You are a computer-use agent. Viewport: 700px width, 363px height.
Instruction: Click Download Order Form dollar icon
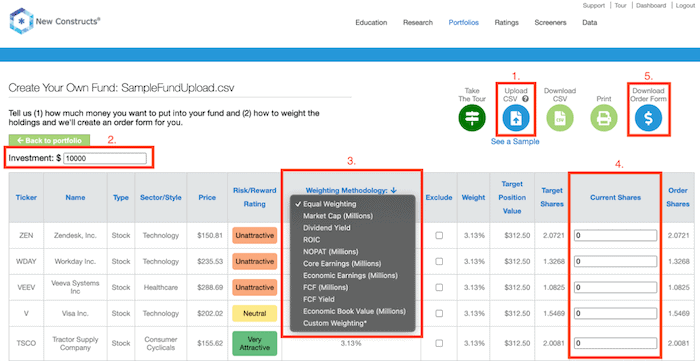coord(648,118)
